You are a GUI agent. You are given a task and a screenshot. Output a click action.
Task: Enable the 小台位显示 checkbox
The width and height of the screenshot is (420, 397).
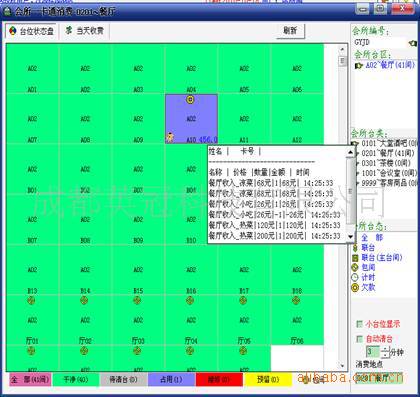[359, 324]
